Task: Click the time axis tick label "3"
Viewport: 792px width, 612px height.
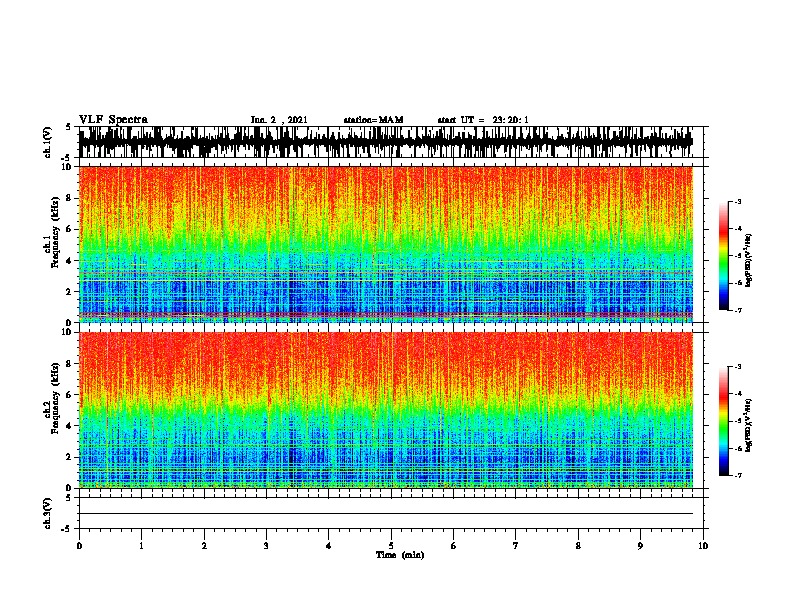Action: point(266,546)
